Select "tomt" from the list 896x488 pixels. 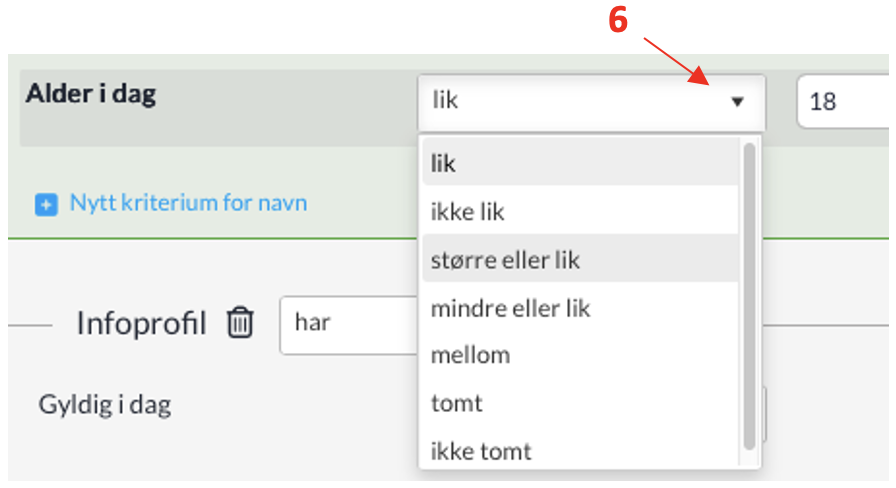point(456,403)
